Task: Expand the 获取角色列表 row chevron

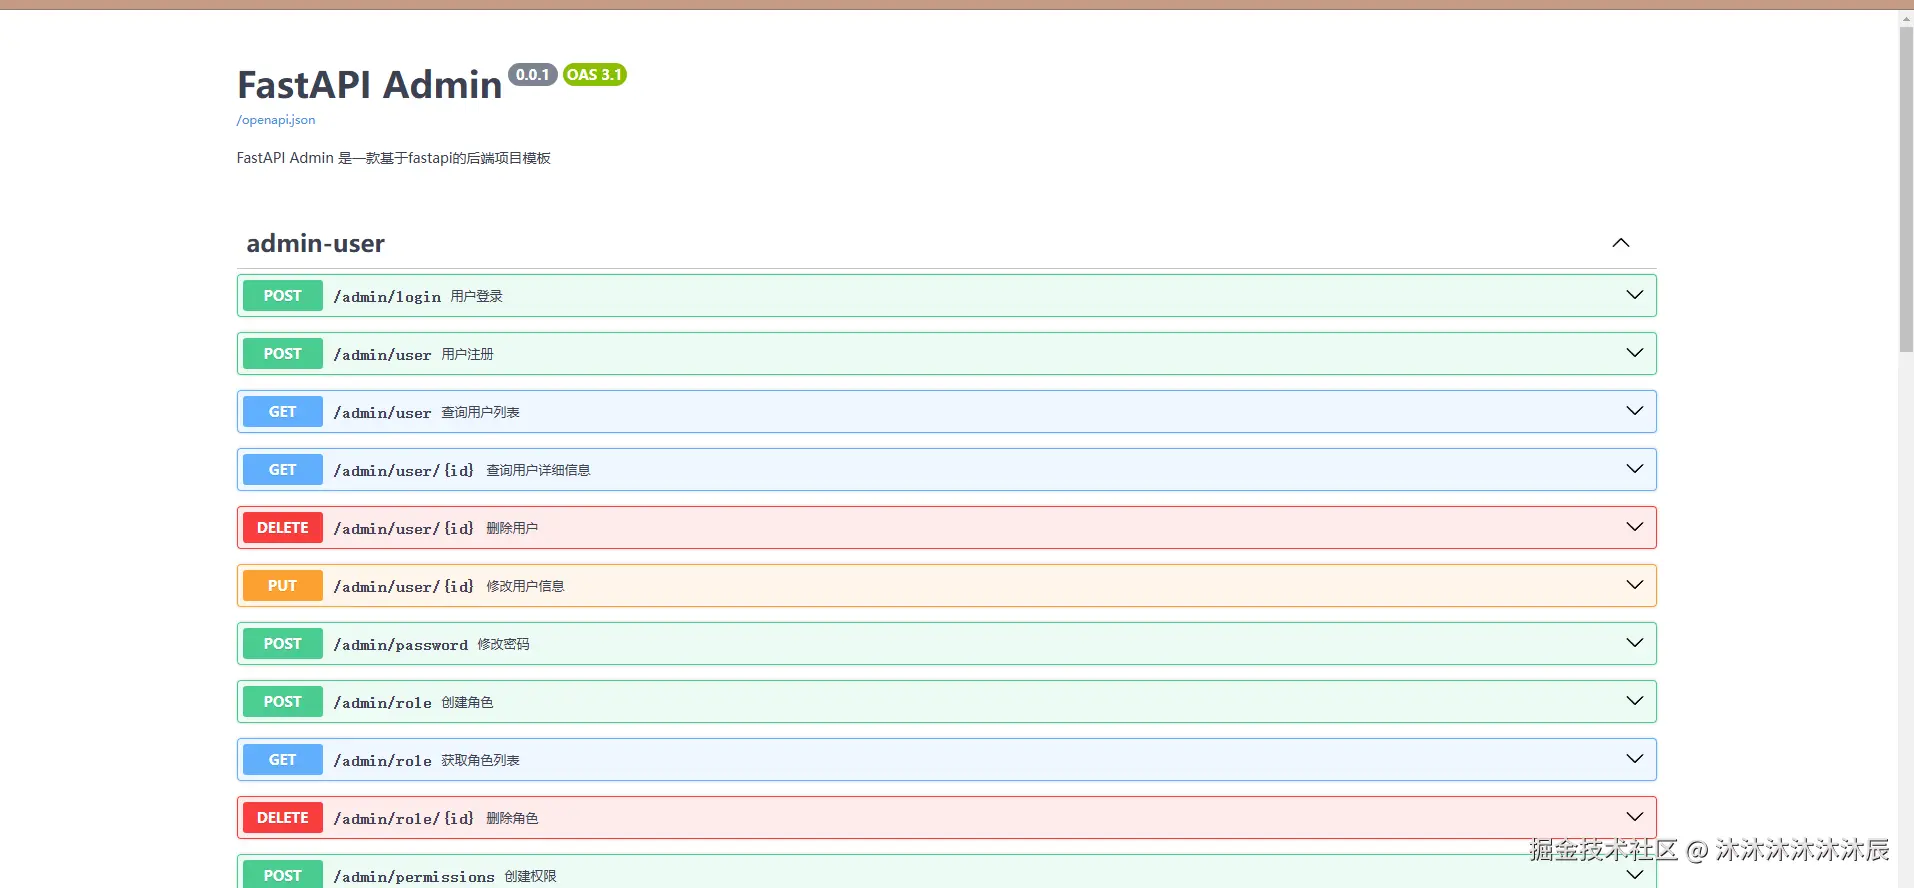Action: [1635, 759]
